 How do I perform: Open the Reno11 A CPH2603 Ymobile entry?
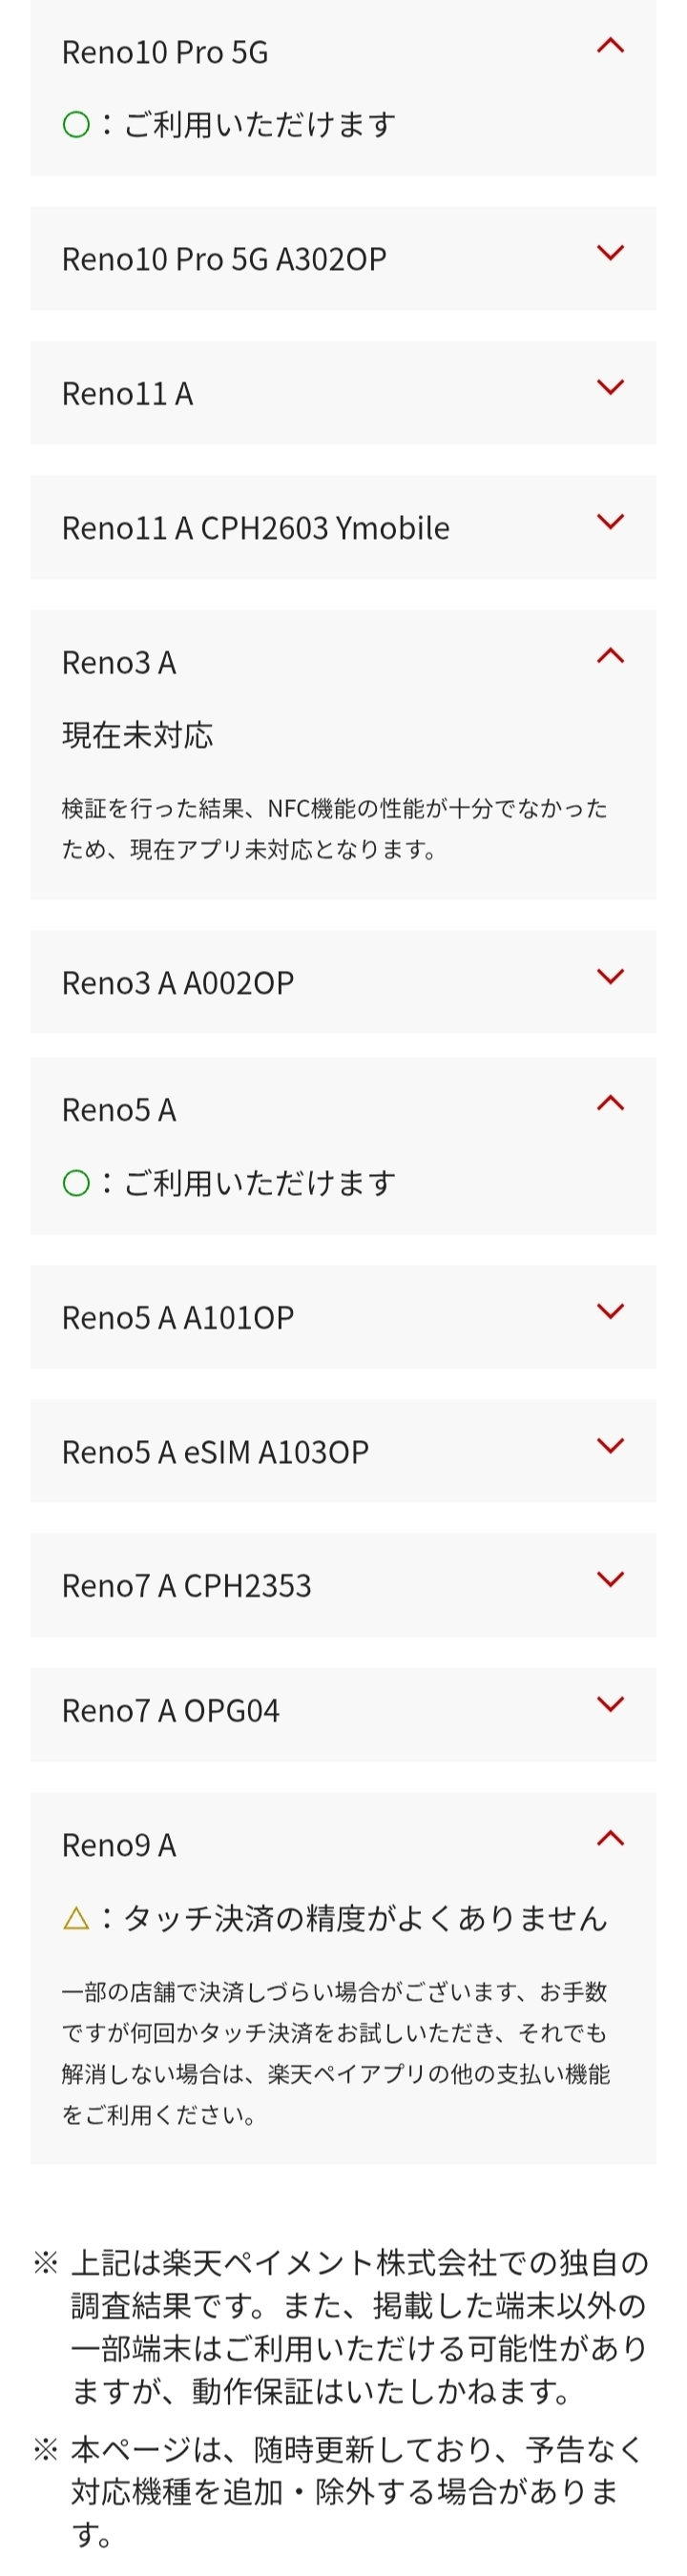pyautogui.click(x=342, y=527)
